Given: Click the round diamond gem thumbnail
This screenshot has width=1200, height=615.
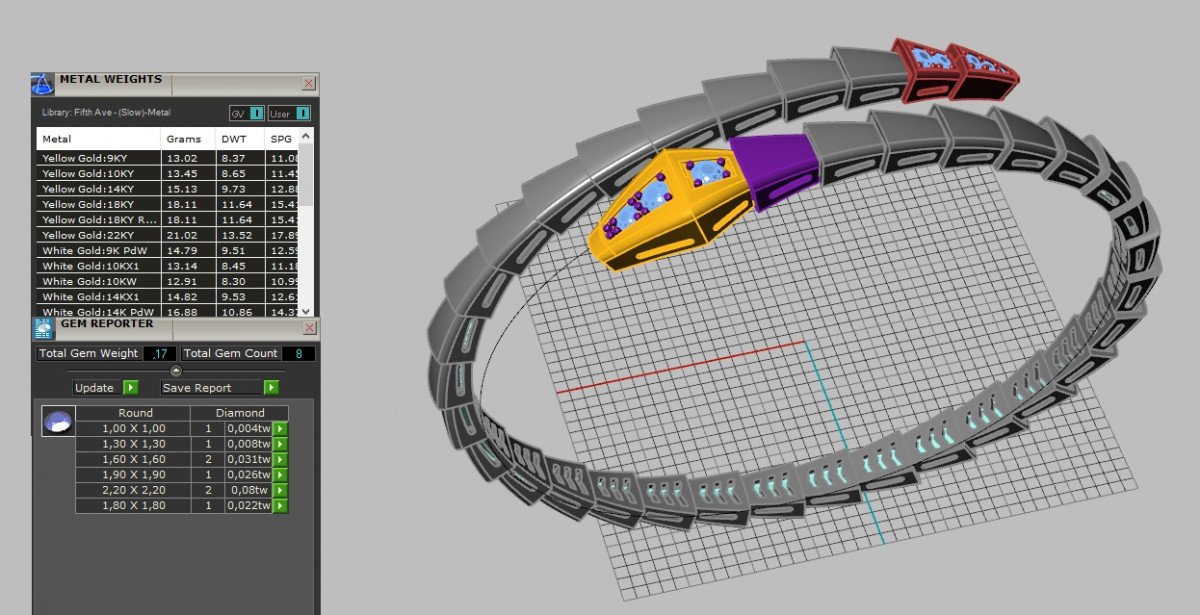Looking at the screenshot, I should 58,421.
